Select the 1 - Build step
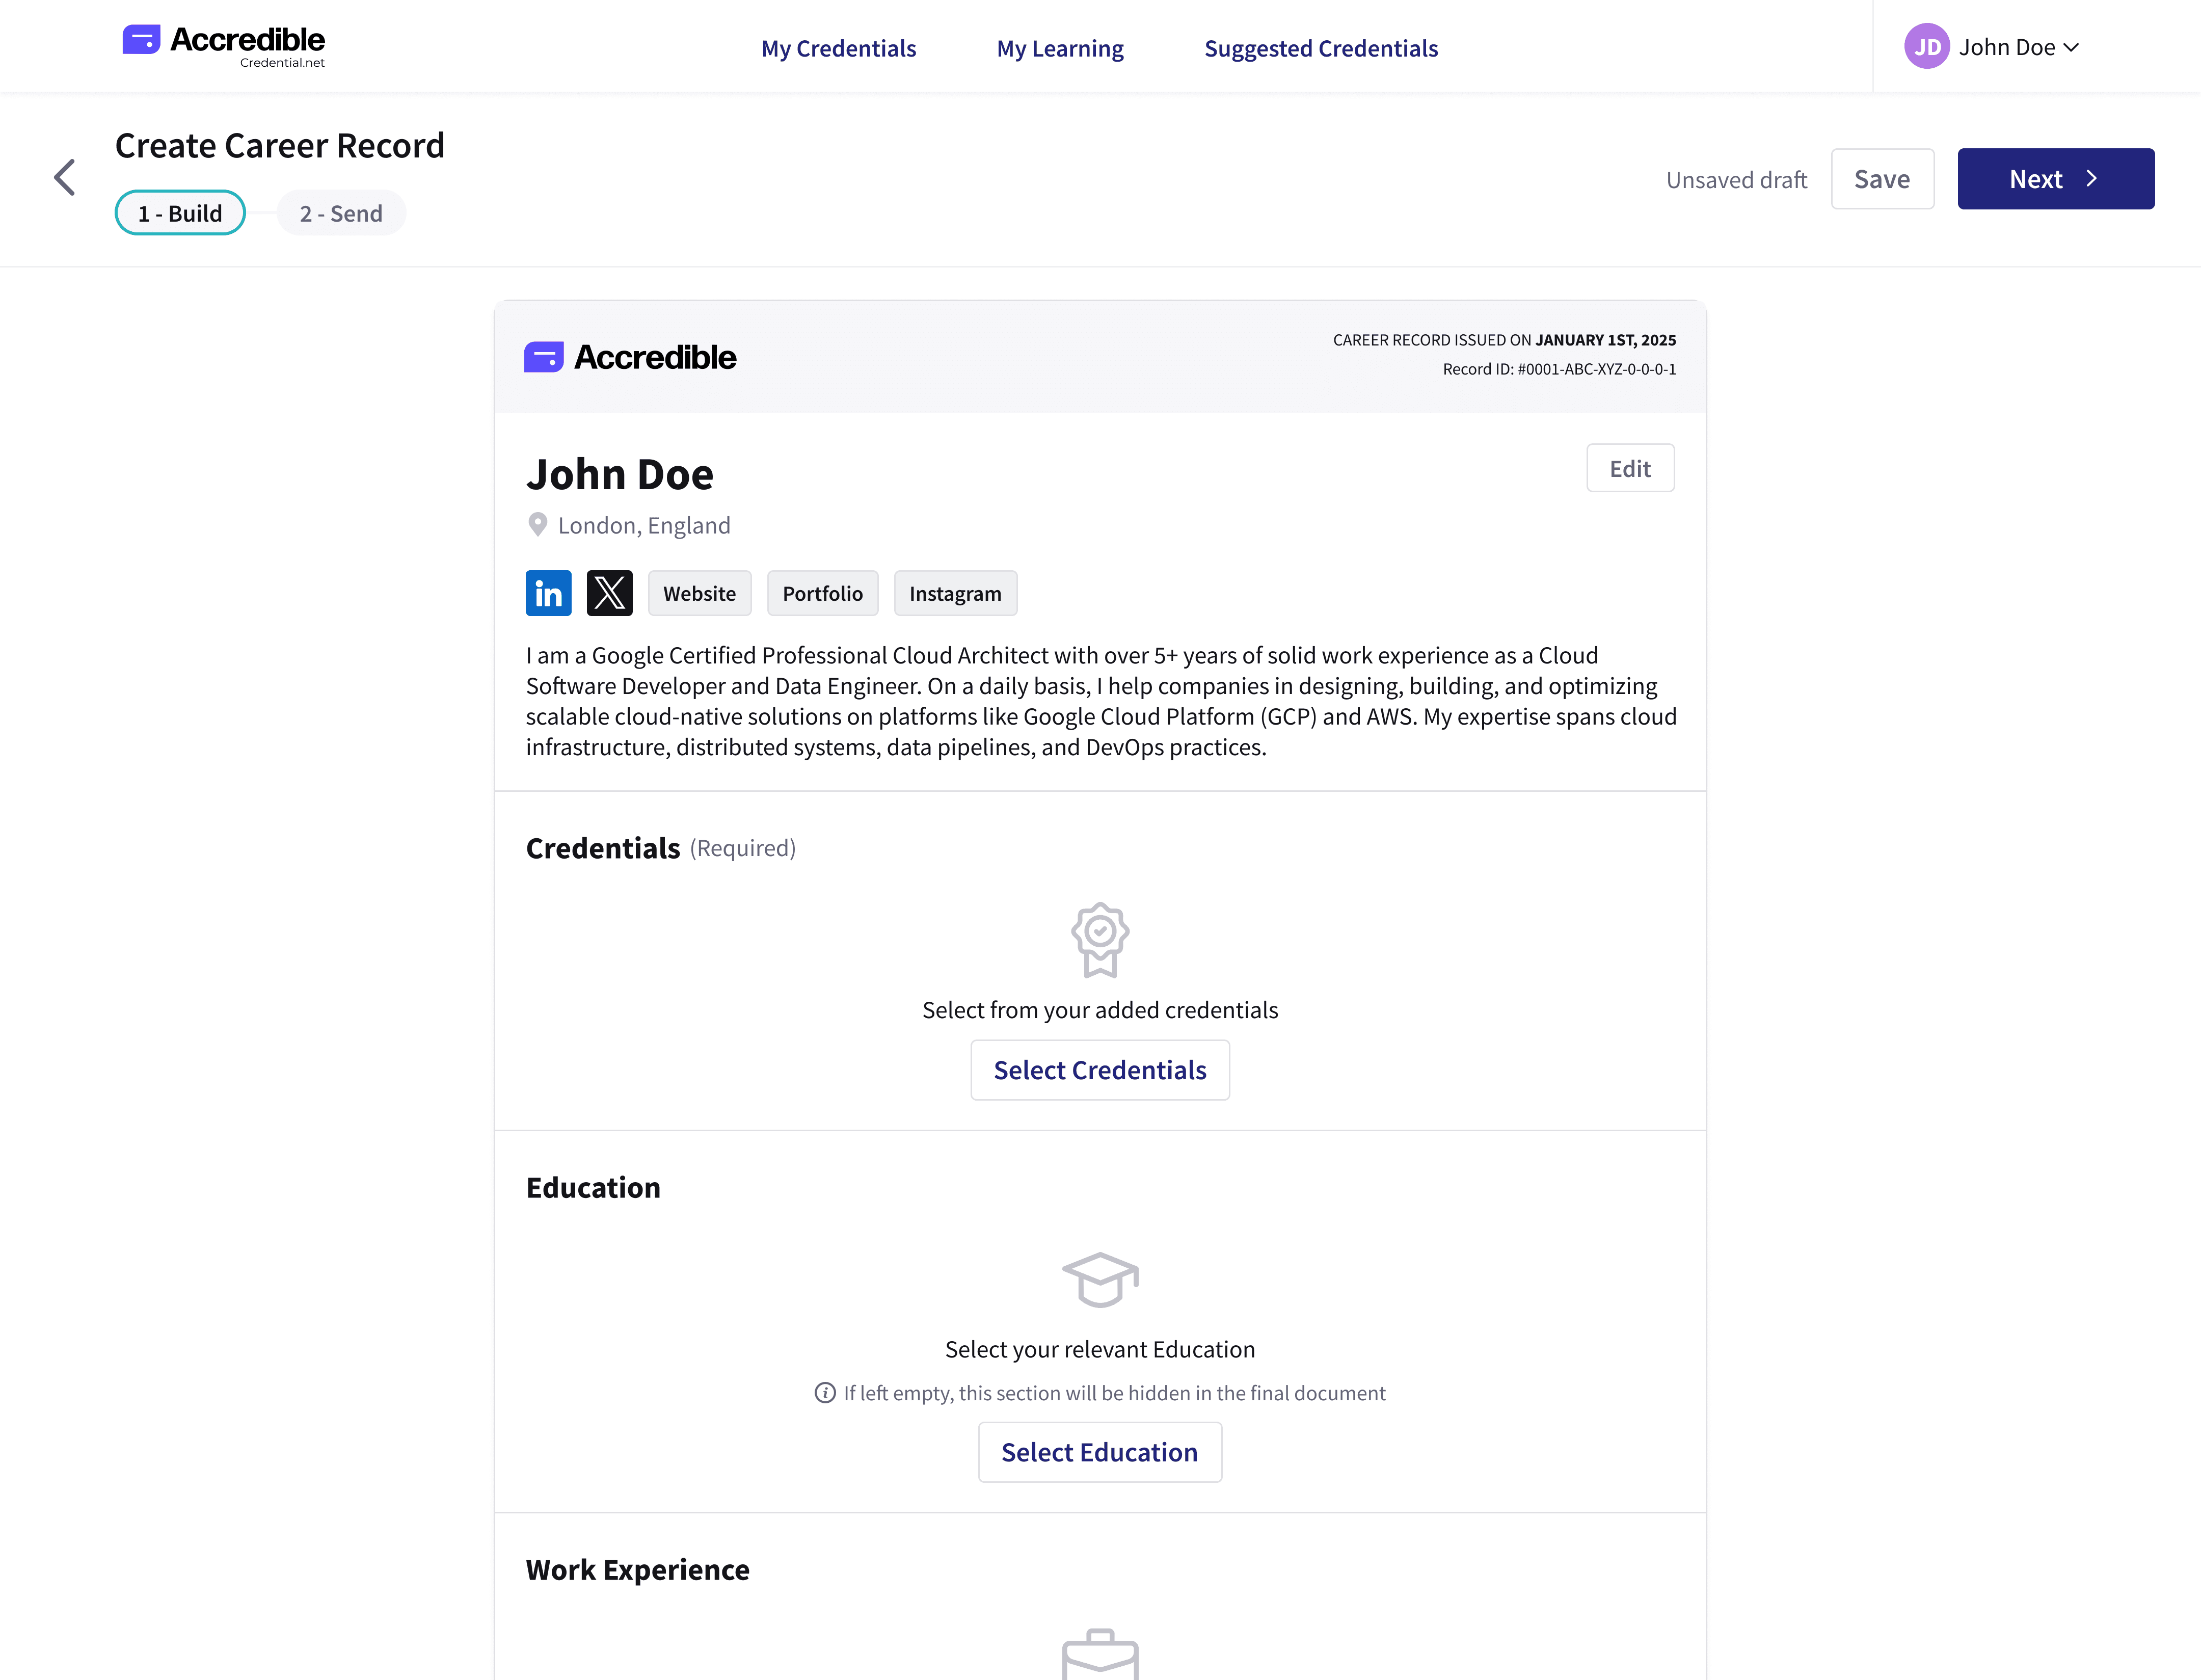Viewport: 2201px width, 1680px height. tap(180, 213)
